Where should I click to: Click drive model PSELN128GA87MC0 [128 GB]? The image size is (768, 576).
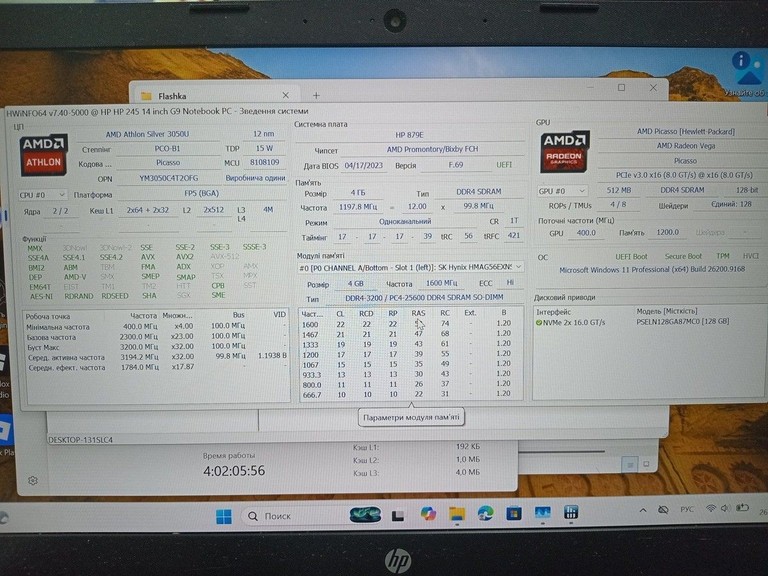683,321
